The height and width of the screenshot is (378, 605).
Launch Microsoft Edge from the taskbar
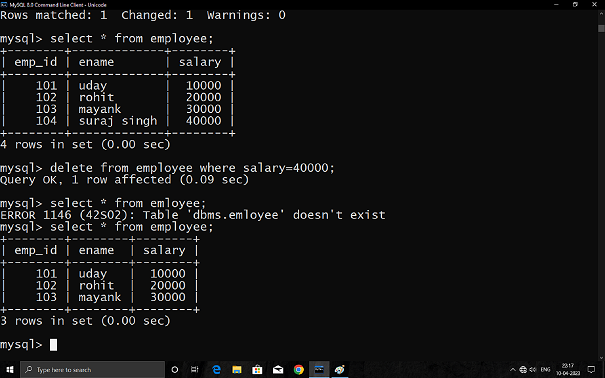click(x=216, y=370)
